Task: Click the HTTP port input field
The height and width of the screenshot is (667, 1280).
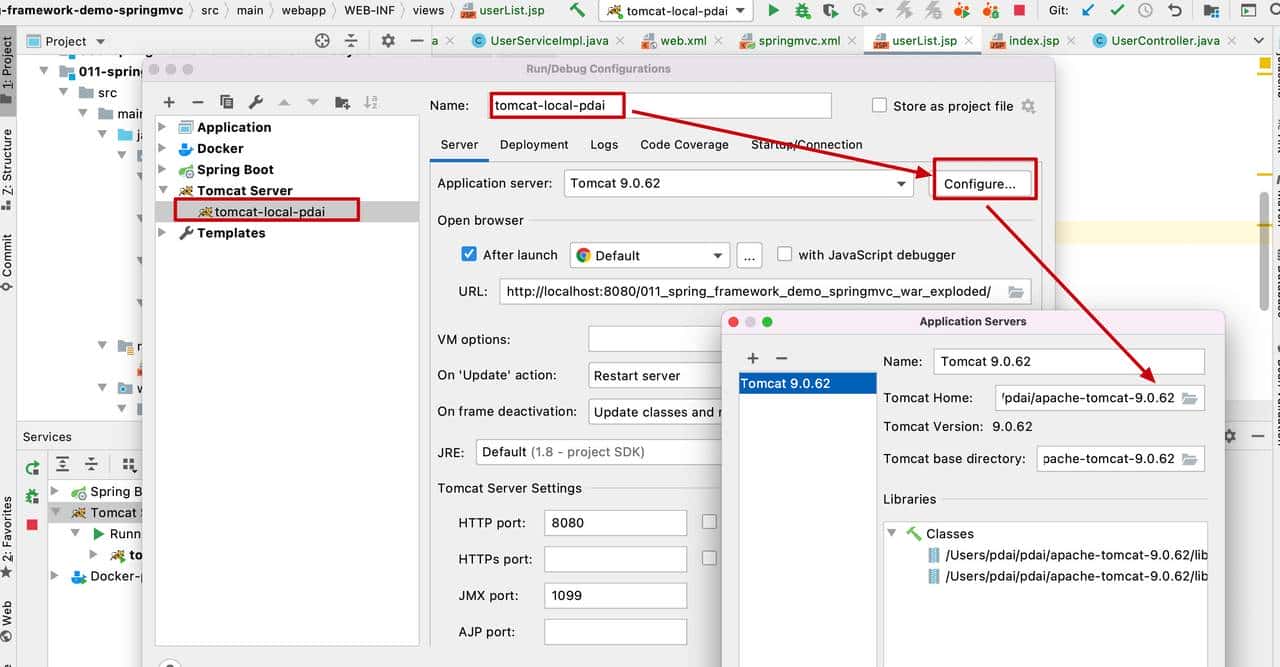Action: click(615, 522)
